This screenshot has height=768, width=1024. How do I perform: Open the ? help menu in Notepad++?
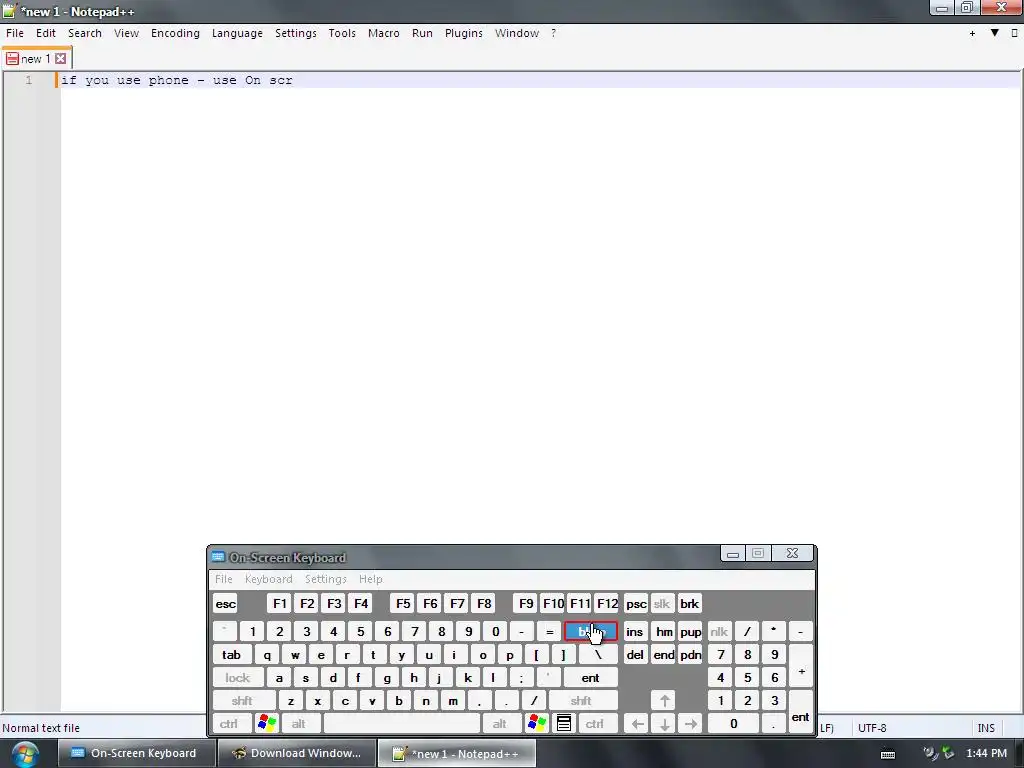553,33
